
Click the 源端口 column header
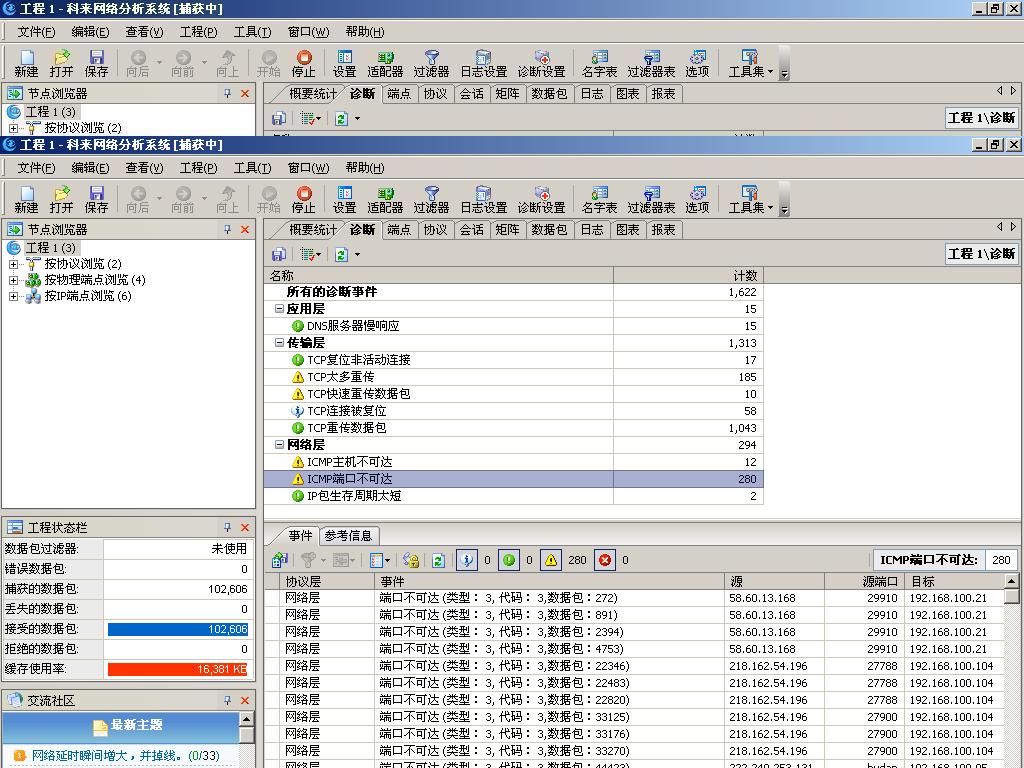tap(864, 581)
